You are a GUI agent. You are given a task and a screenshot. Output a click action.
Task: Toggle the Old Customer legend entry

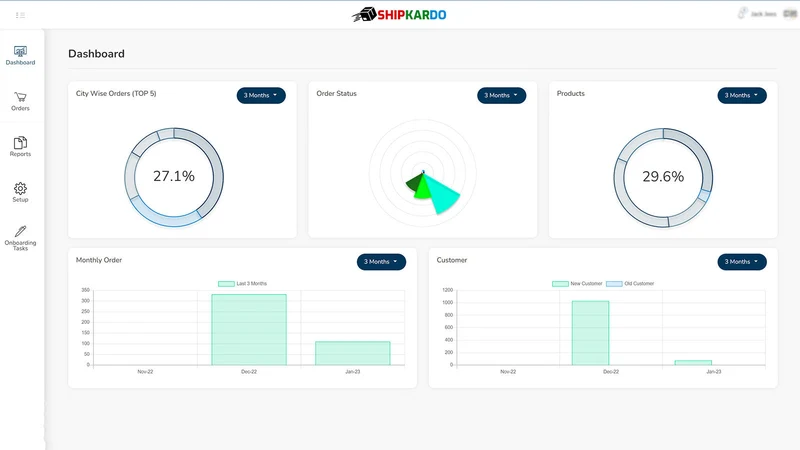click(x=630, y=284)
